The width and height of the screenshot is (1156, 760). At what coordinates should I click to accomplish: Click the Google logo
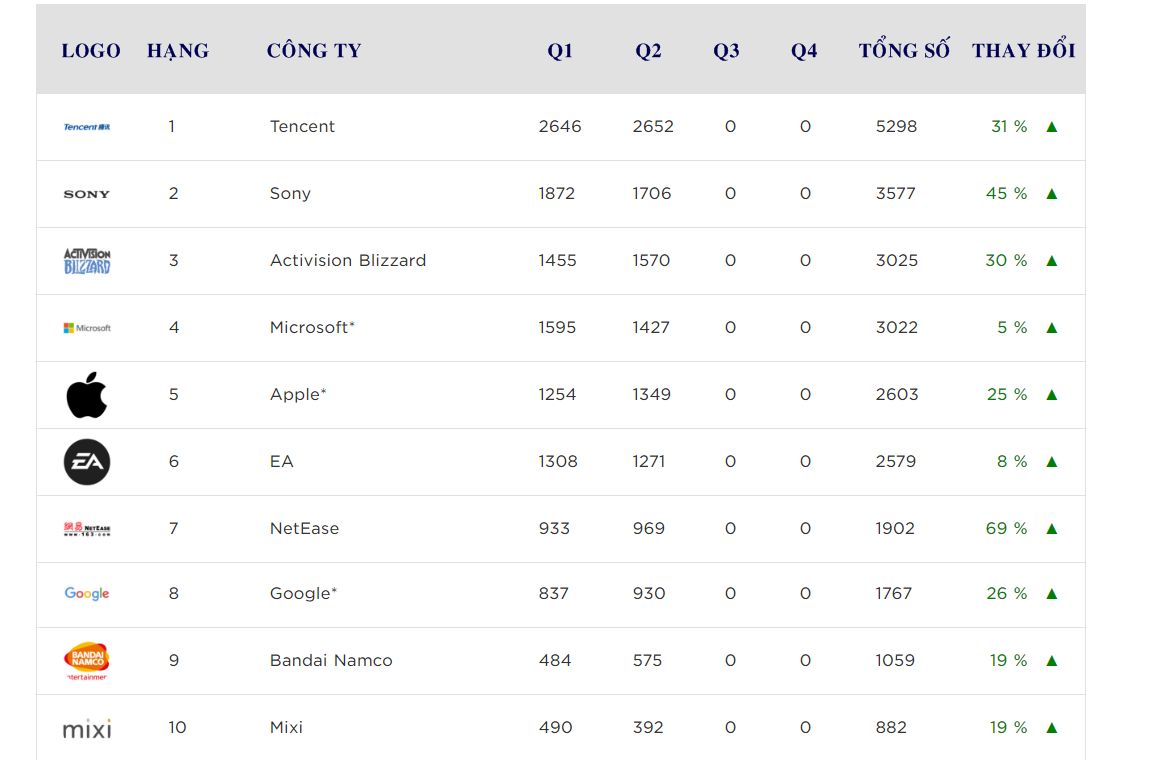point(87,594)
